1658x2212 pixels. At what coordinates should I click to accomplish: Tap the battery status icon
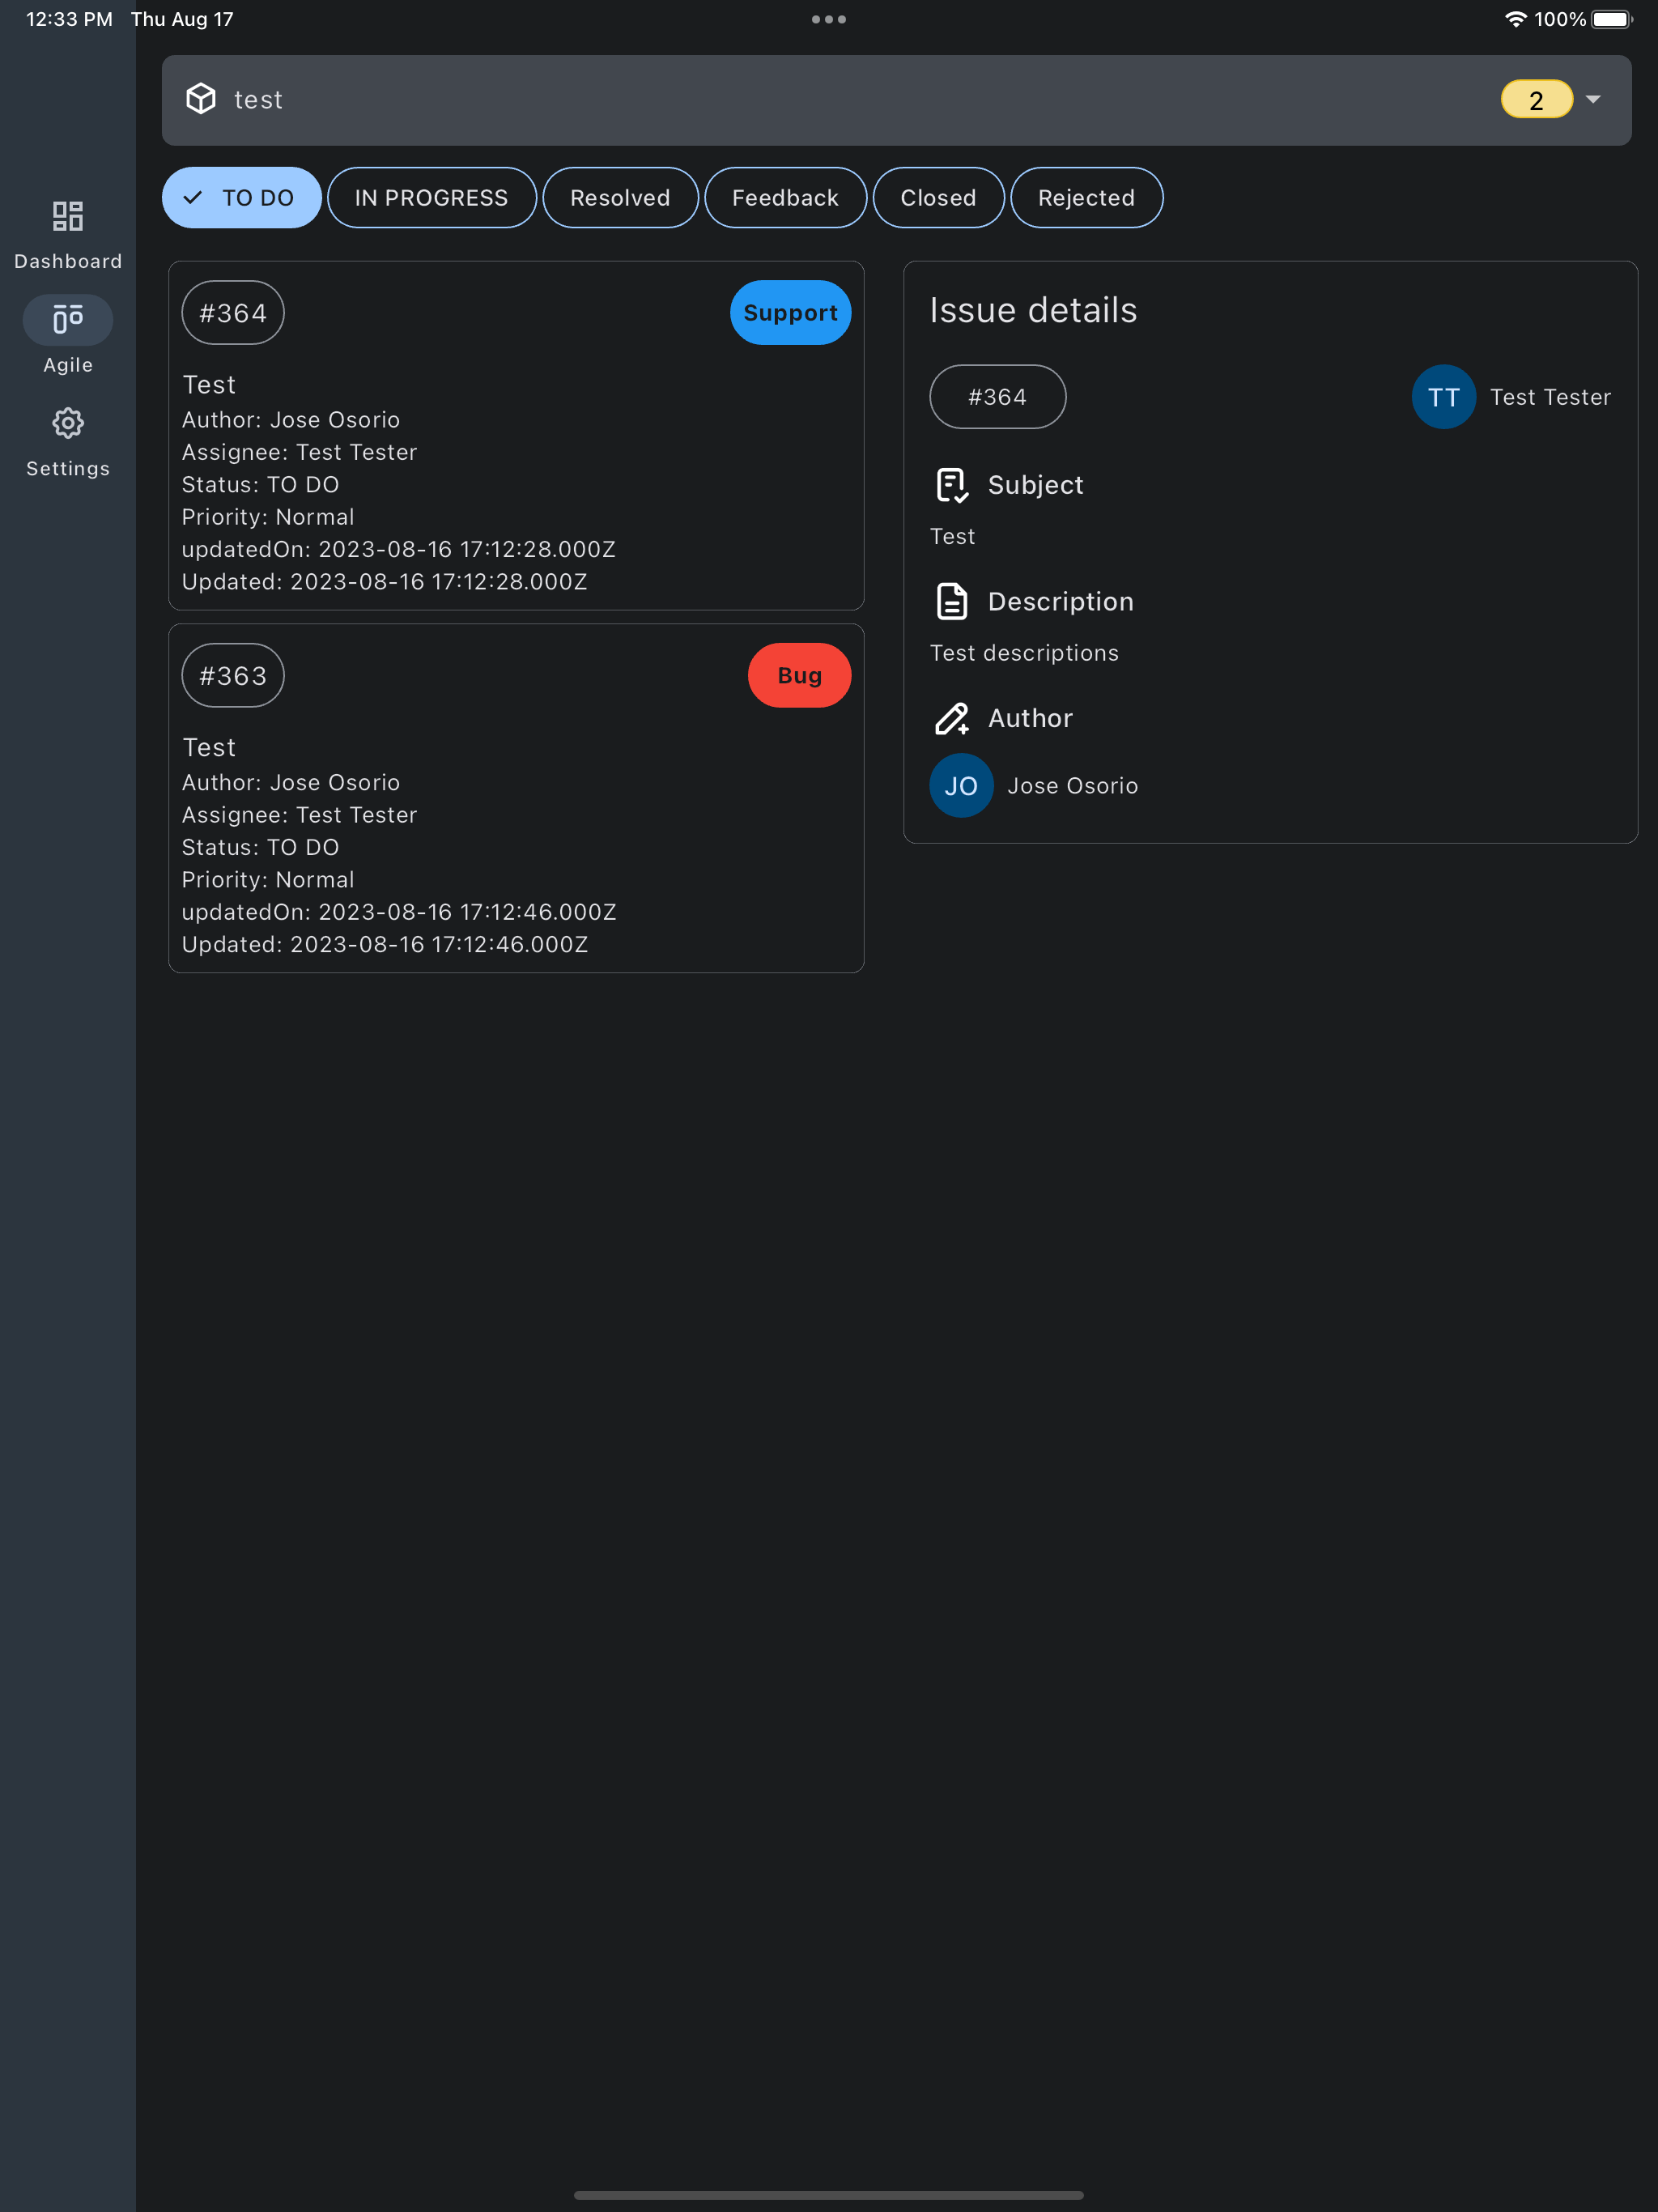pos(1611,19)
